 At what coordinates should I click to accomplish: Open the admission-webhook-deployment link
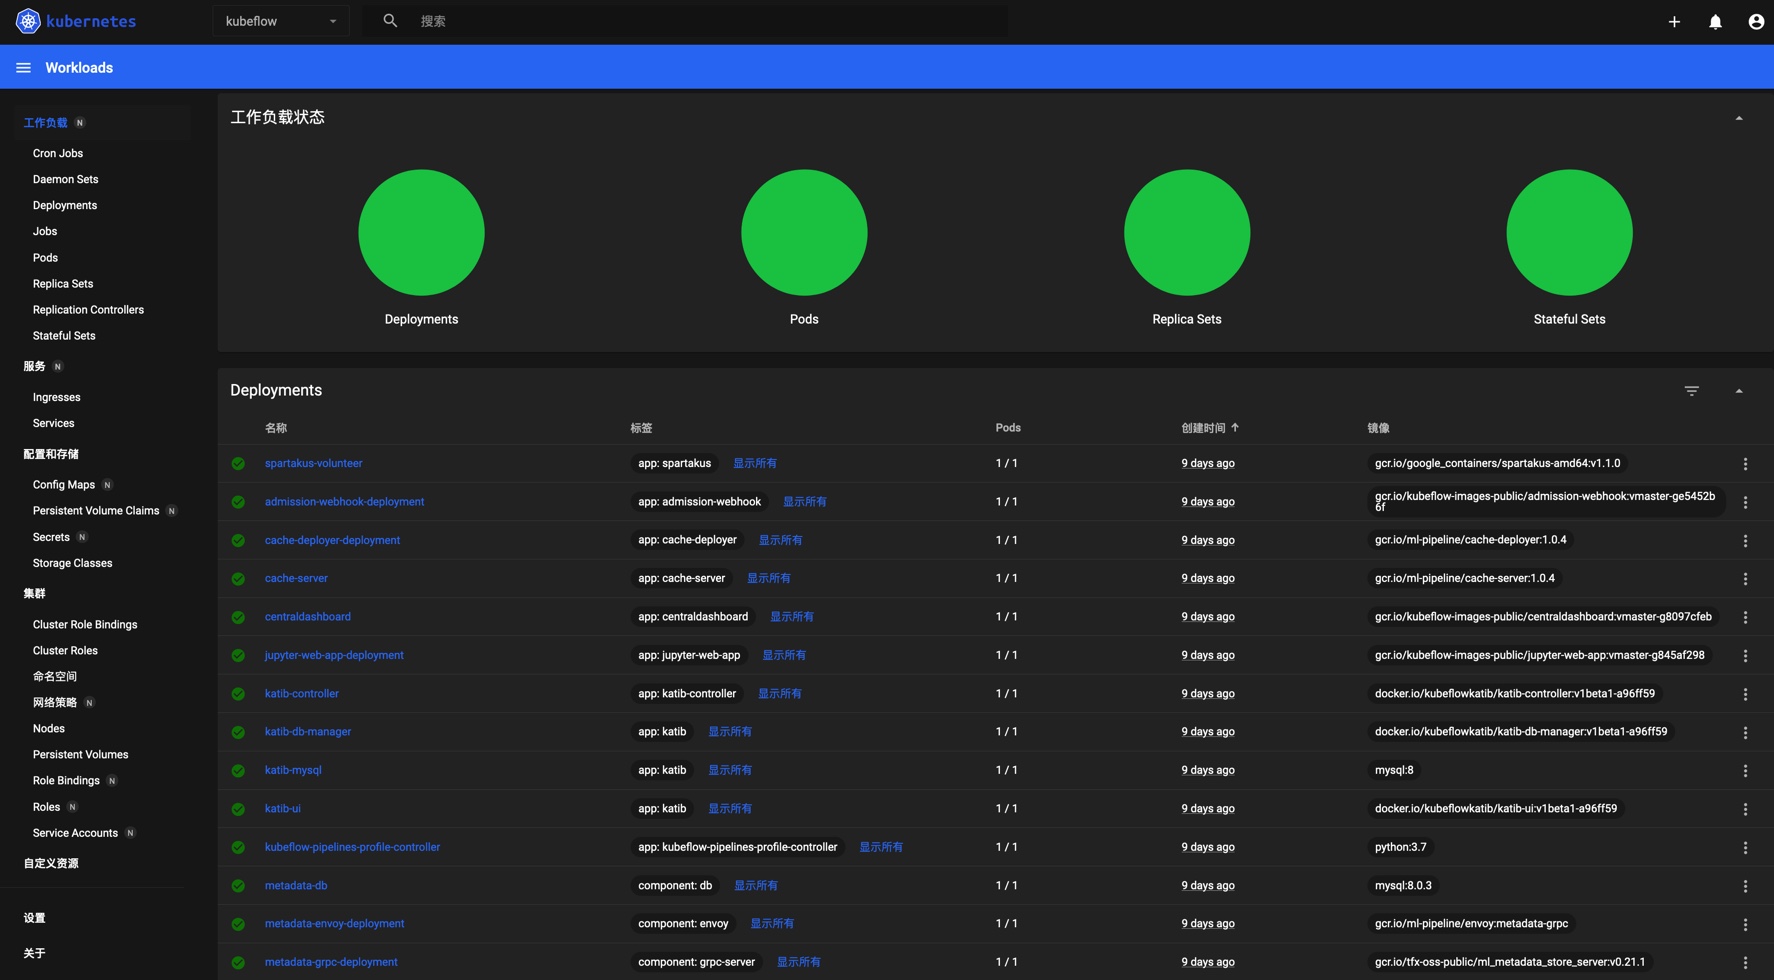pyautogui.click(x=344, y=501)
